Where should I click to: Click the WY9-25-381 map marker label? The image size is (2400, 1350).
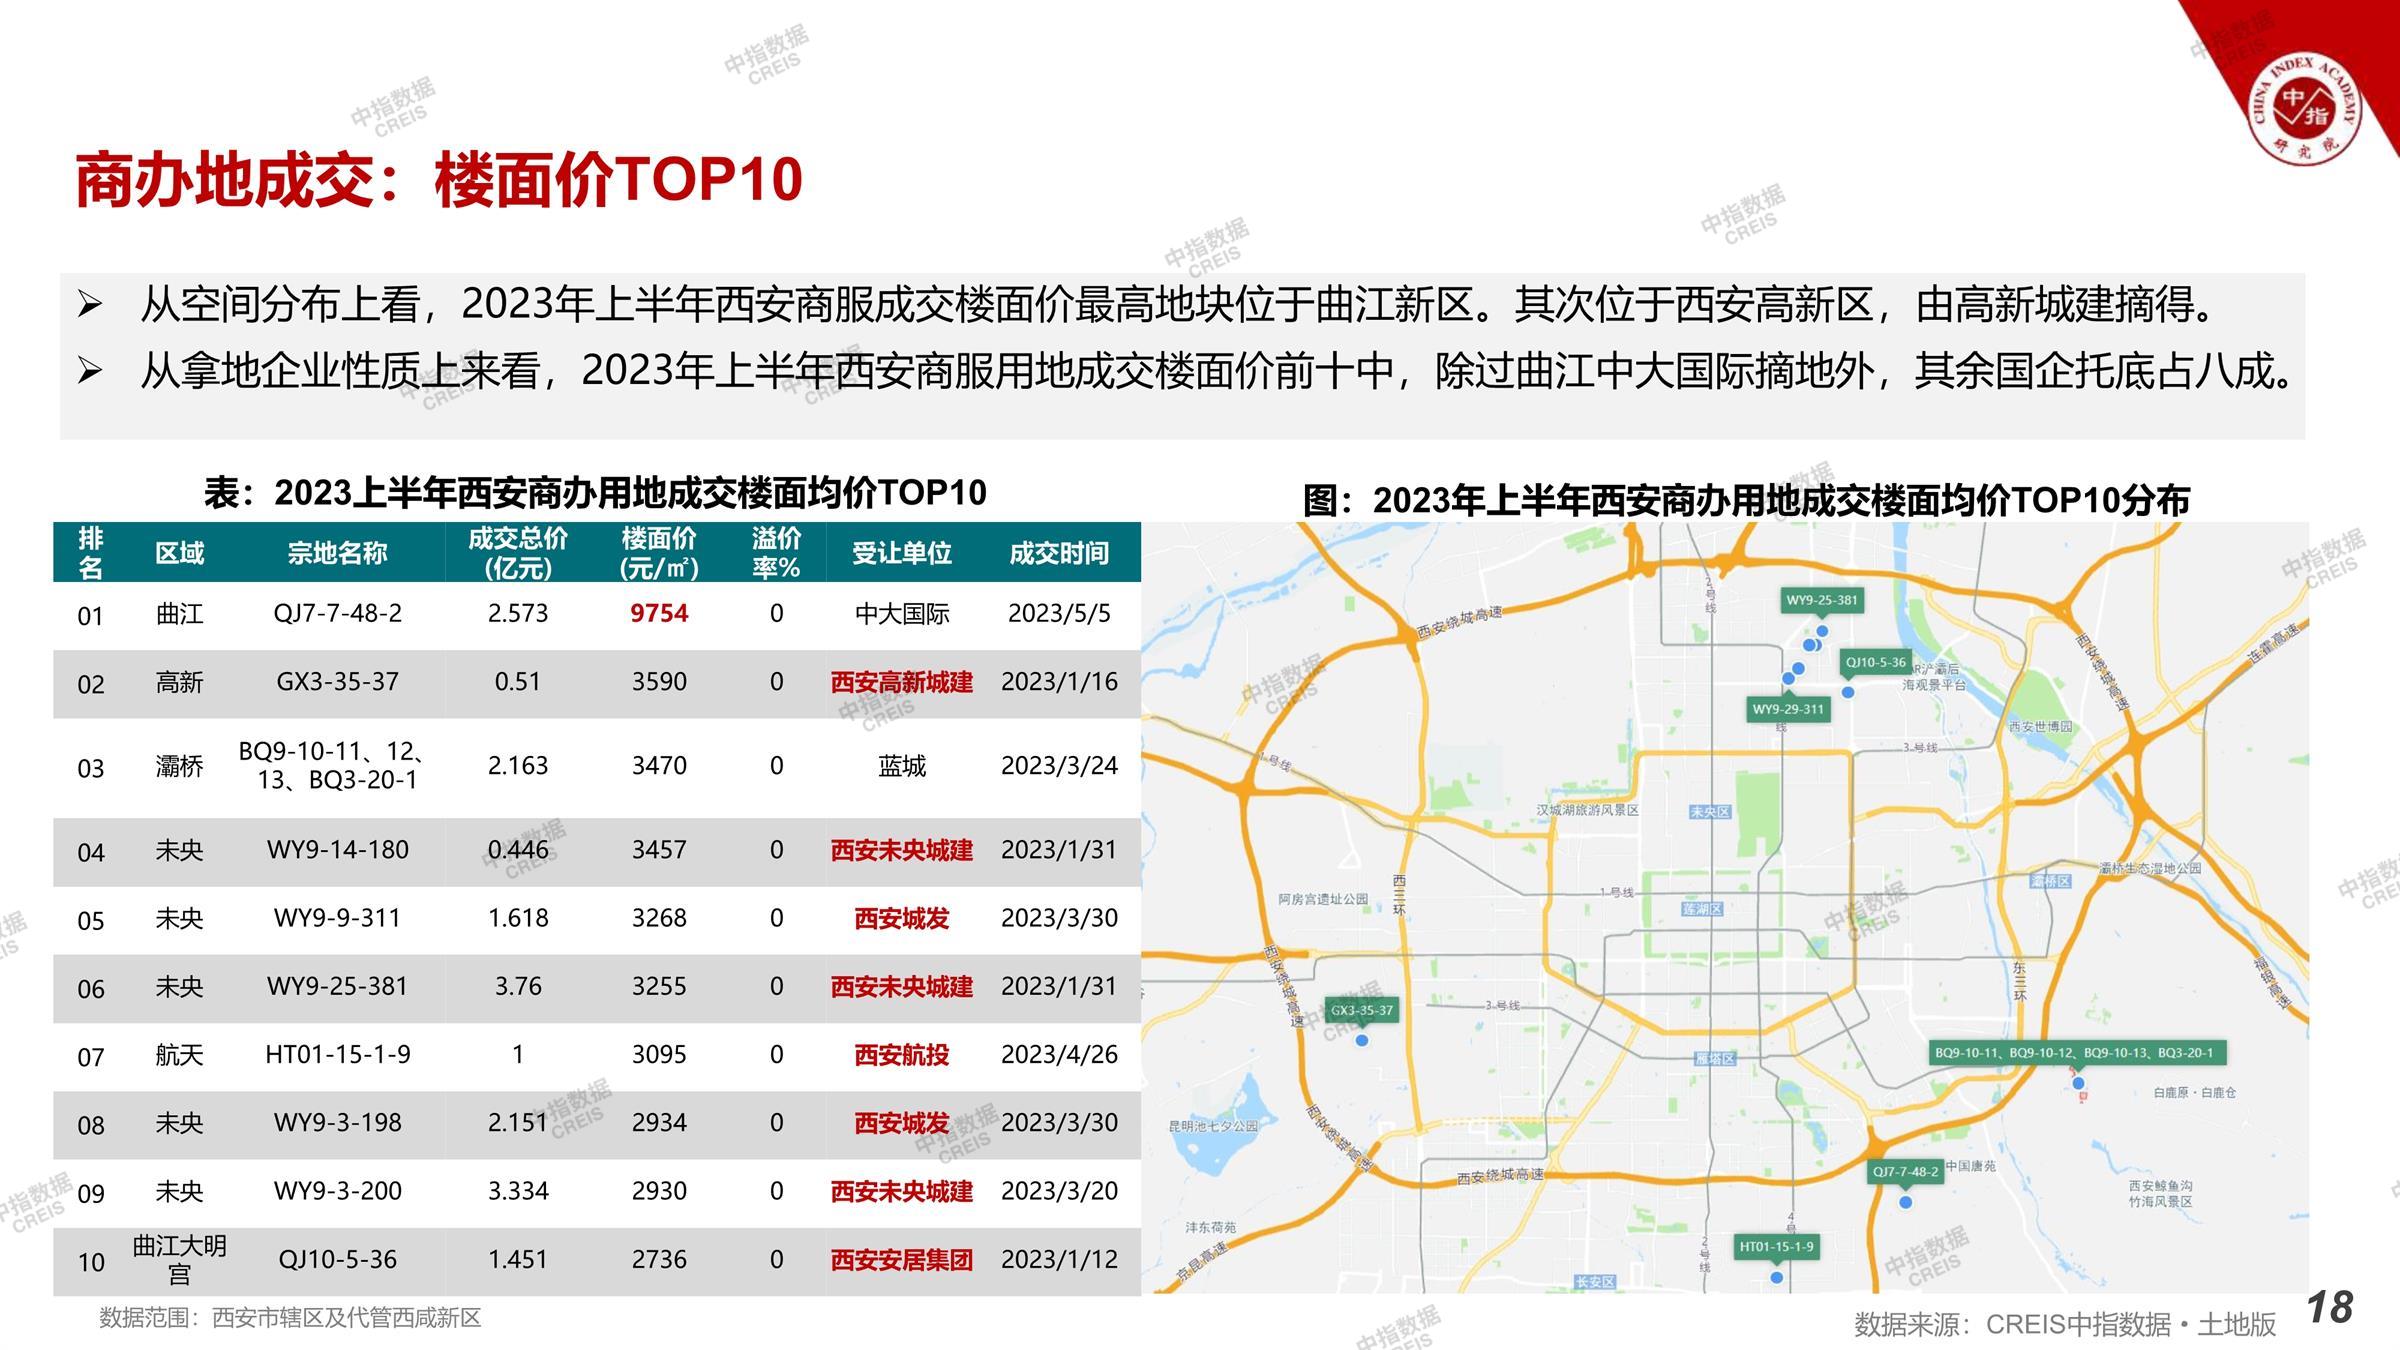click(1822, 601)
